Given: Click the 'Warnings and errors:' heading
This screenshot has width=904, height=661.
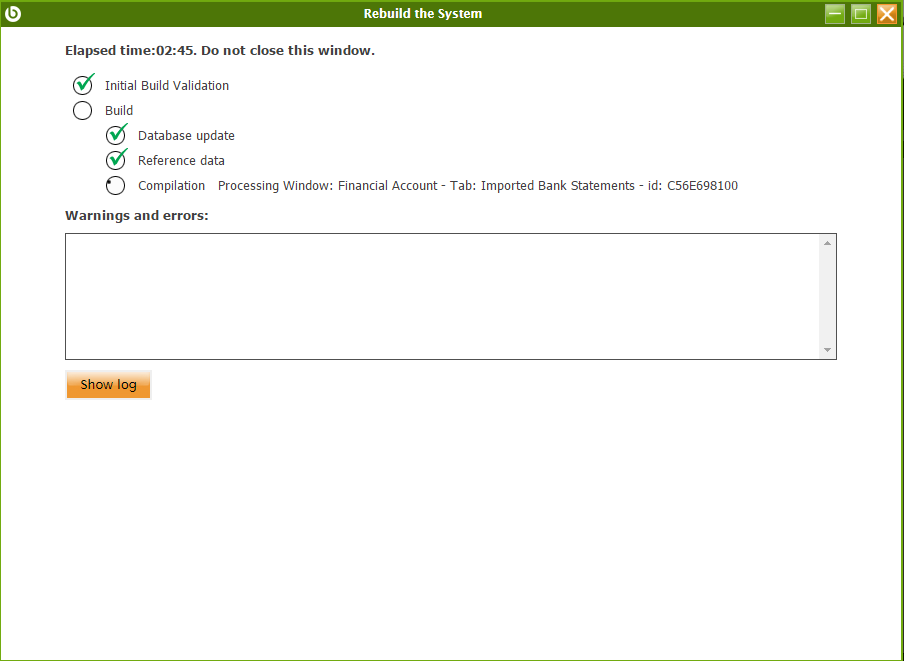Looking at the screenshot, I should tap(137, 216).
